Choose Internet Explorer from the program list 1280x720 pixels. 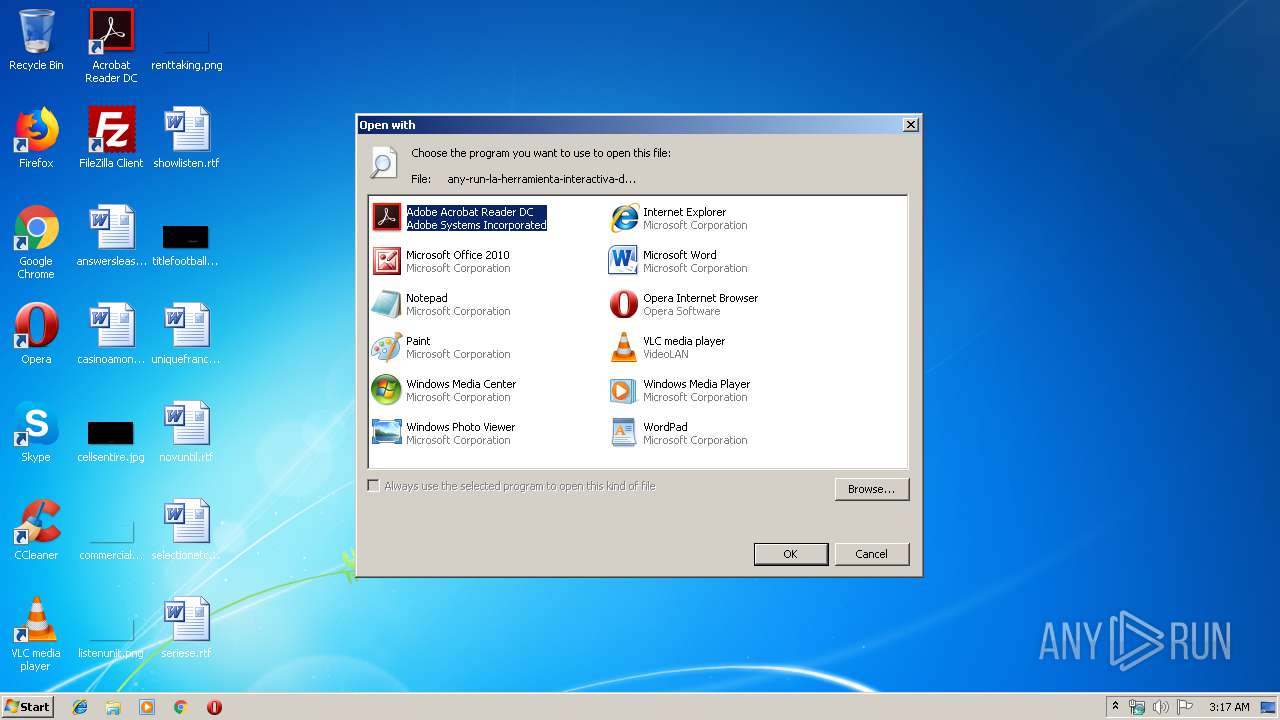click(680, 218)
